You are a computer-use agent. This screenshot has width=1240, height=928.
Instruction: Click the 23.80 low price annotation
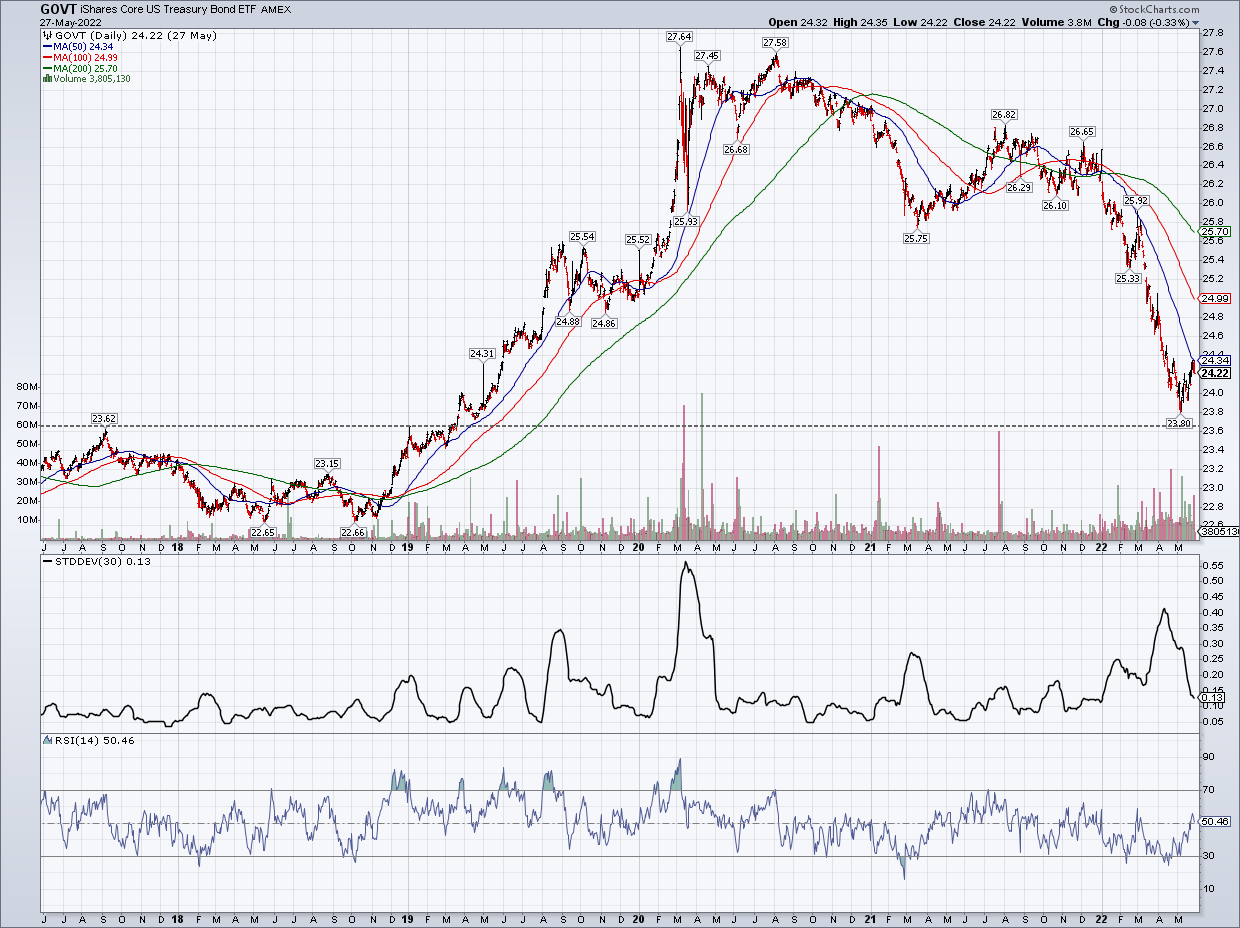click(x=1180, y=423)
